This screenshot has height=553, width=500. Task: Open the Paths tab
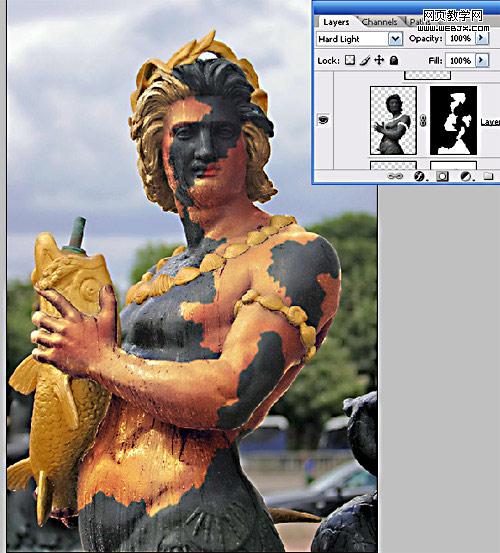(419, 22)
